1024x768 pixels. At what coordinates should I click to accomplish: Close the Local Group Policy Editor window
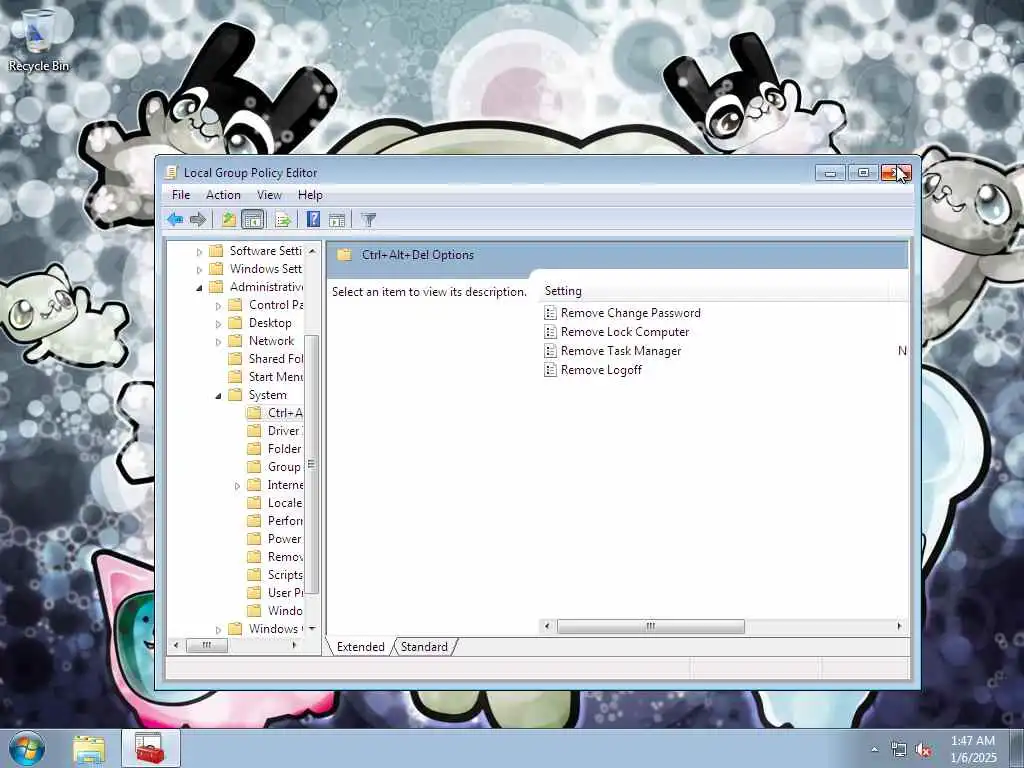tap(895, 173)
